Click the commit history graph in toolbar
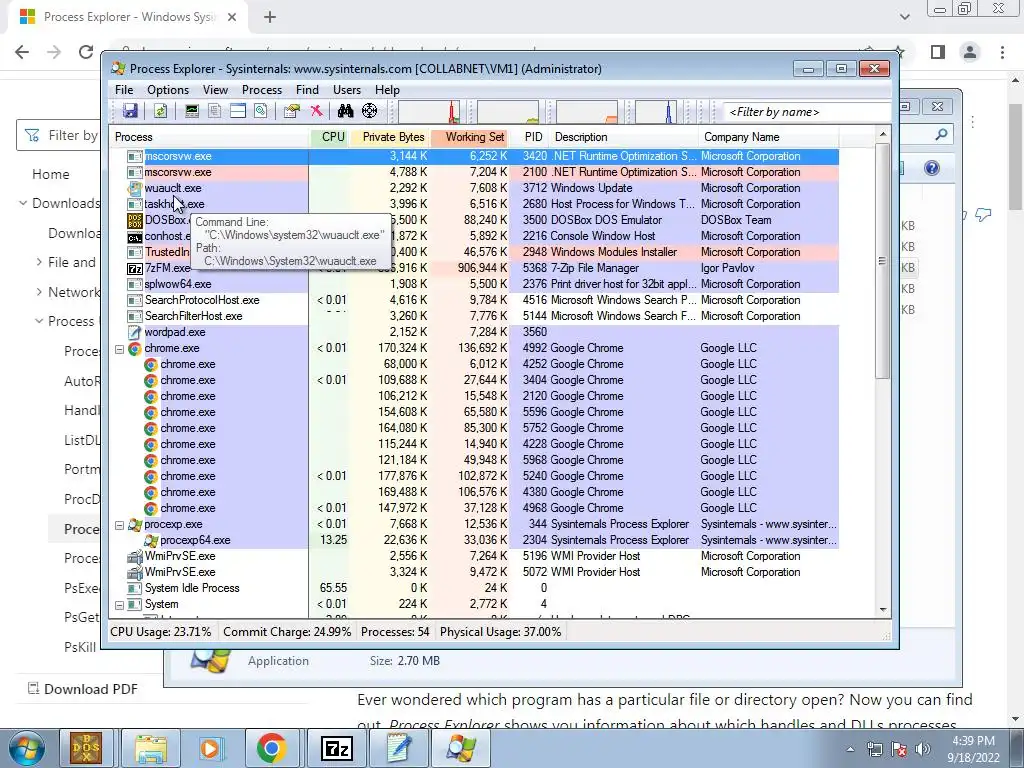 508,112
